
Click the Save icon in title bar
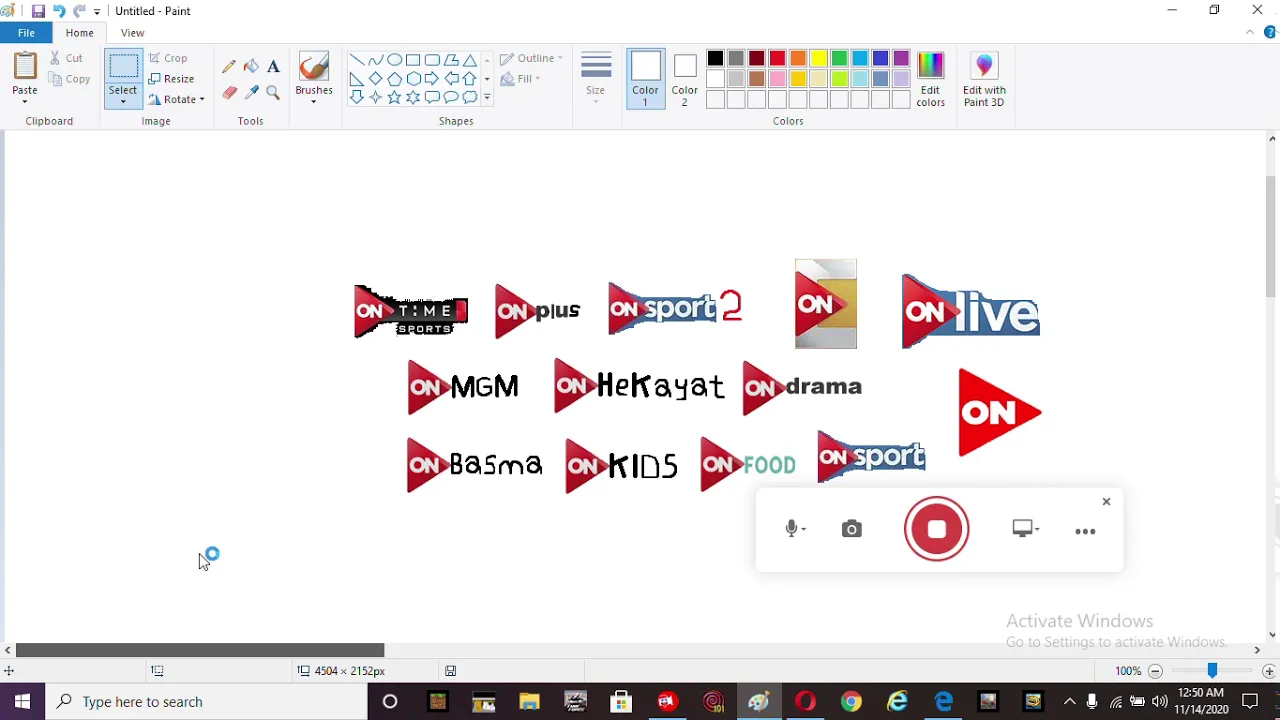click(38, 11)
